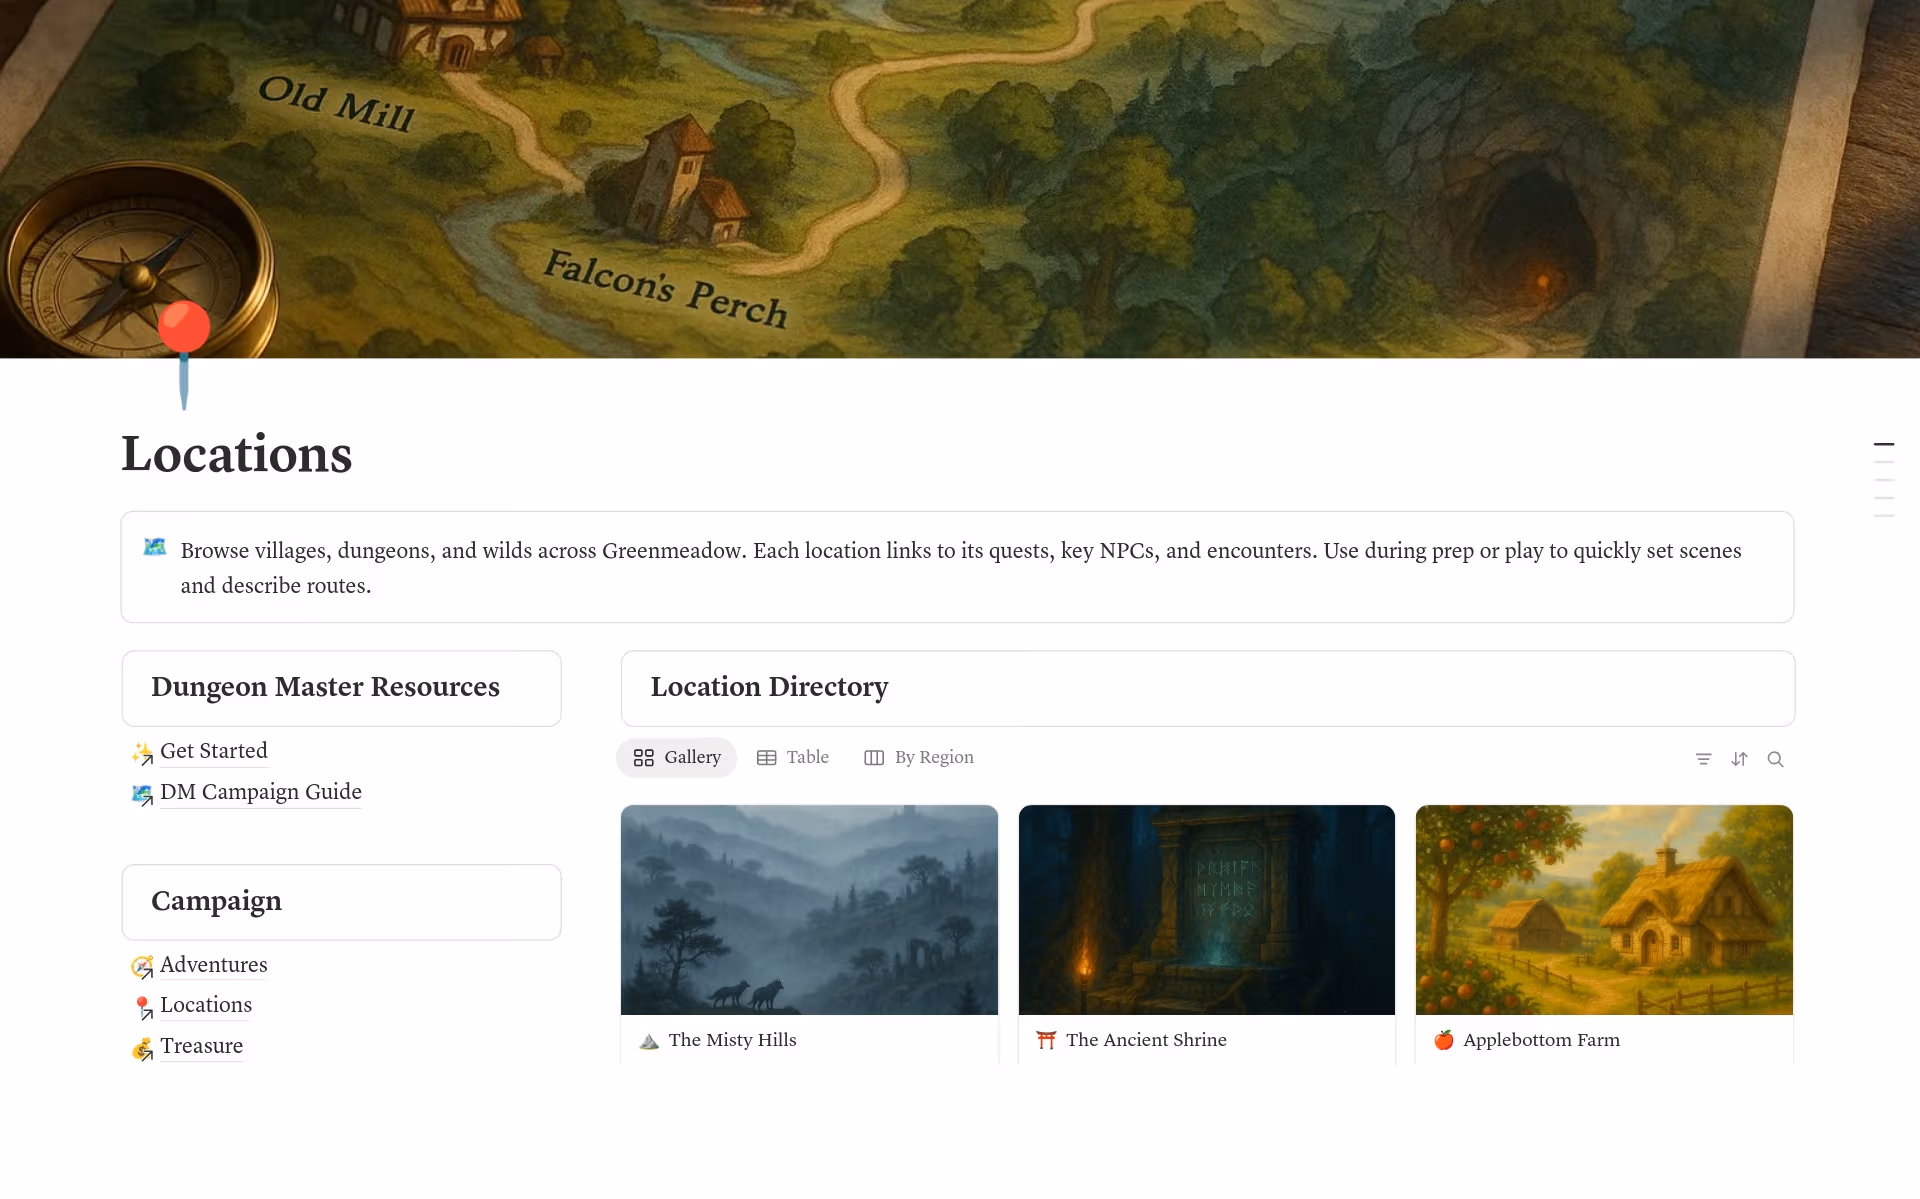Open the Locations sidebar link
This screenshot has width=1920, height=1199.
[x=206, y=1005]
